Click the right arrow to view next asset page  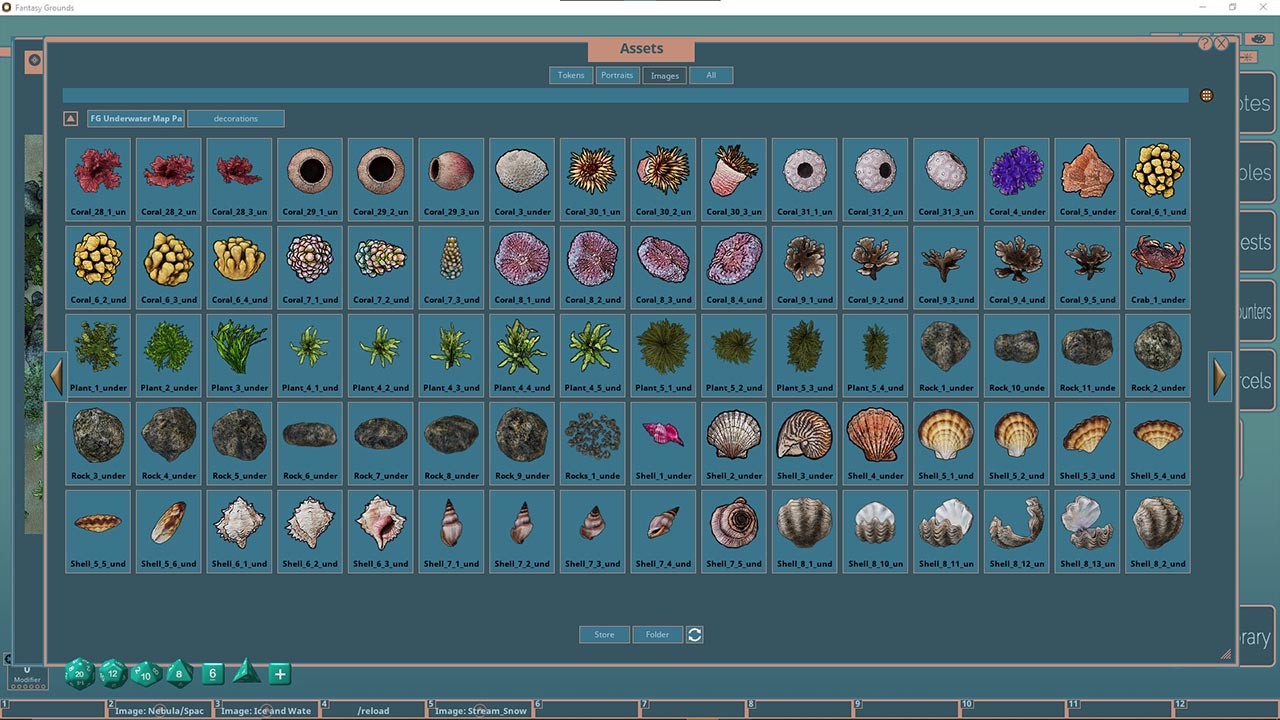pyautogui.click(x=1219, y=376)
